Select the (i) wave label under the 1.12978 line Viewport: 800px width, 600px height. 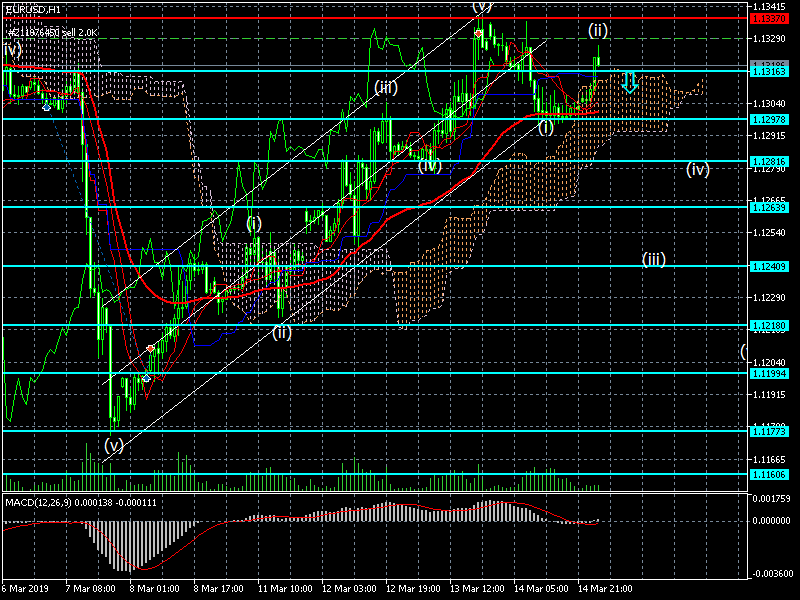tap(546, 127)
